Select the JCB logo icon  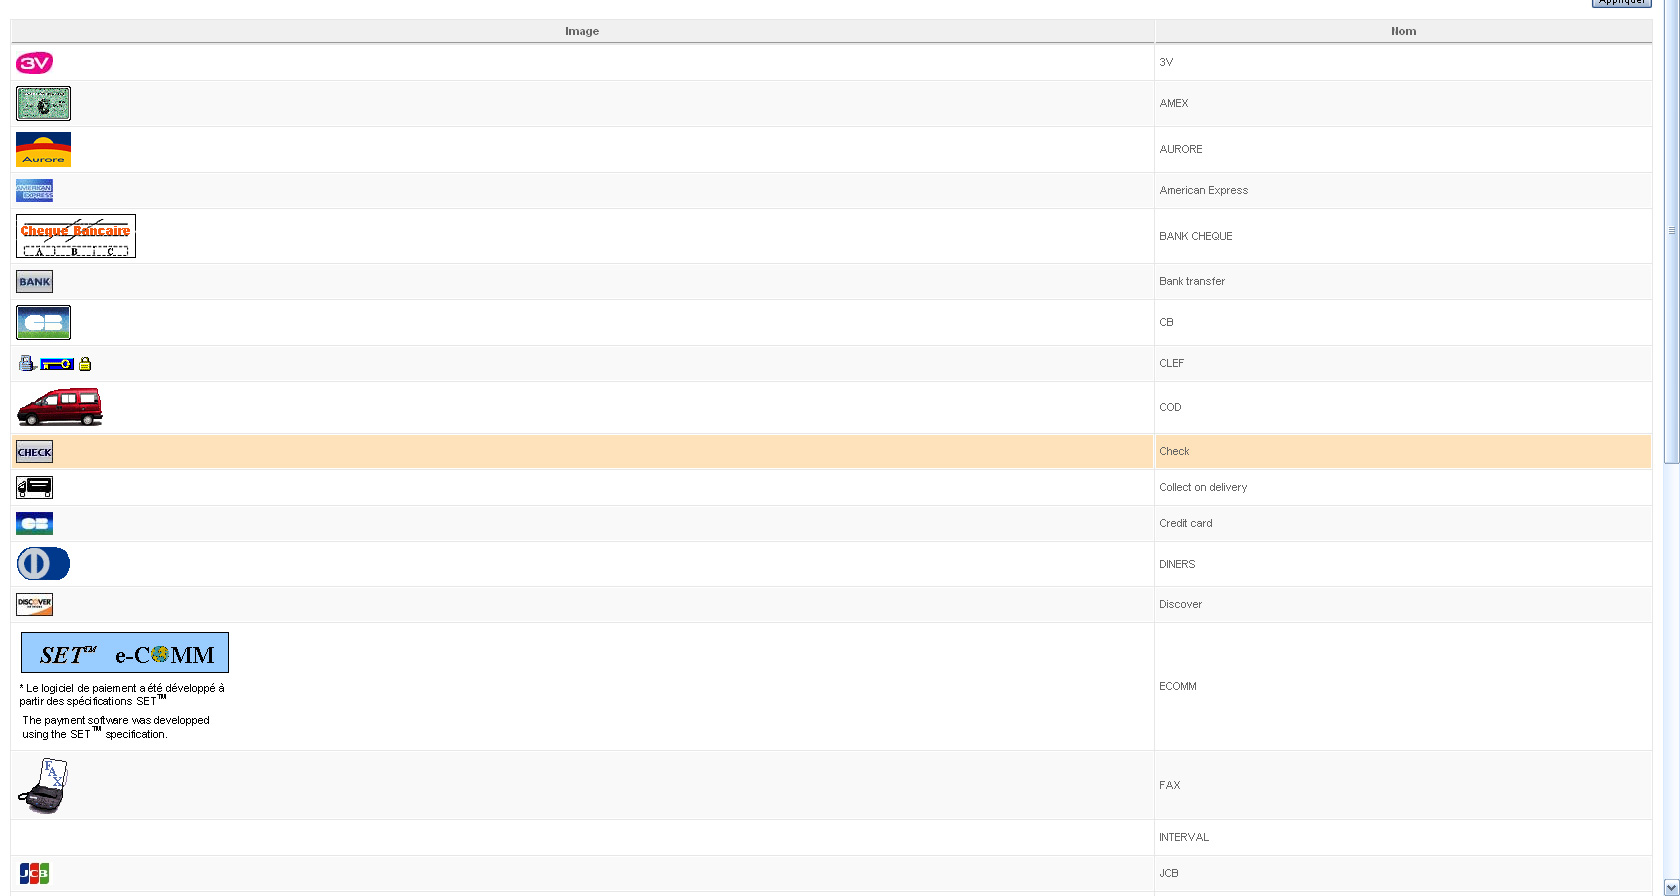tap(34, 873)
